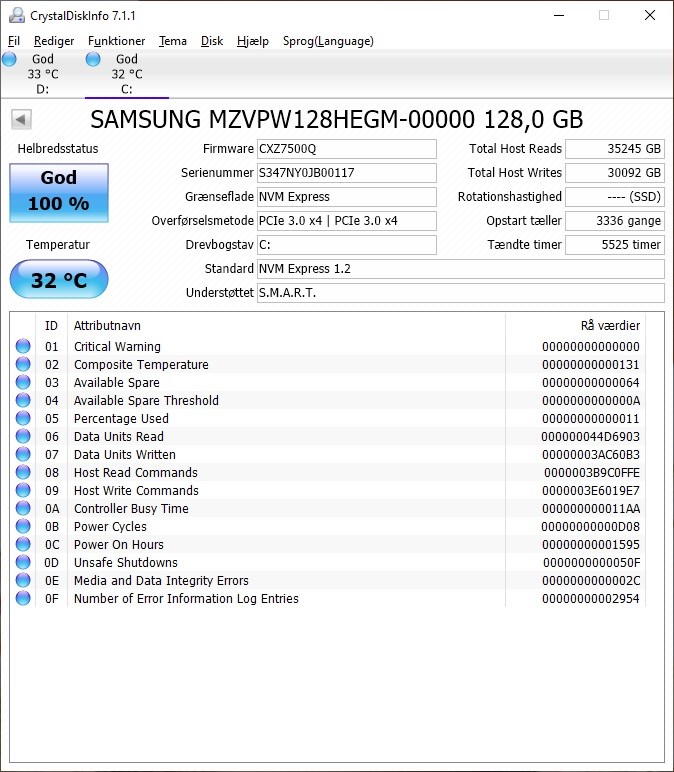Click Rotationshastighed value ---- (SSD)
674x772 pixels.
pyautogui.click(x=615, y=197)
